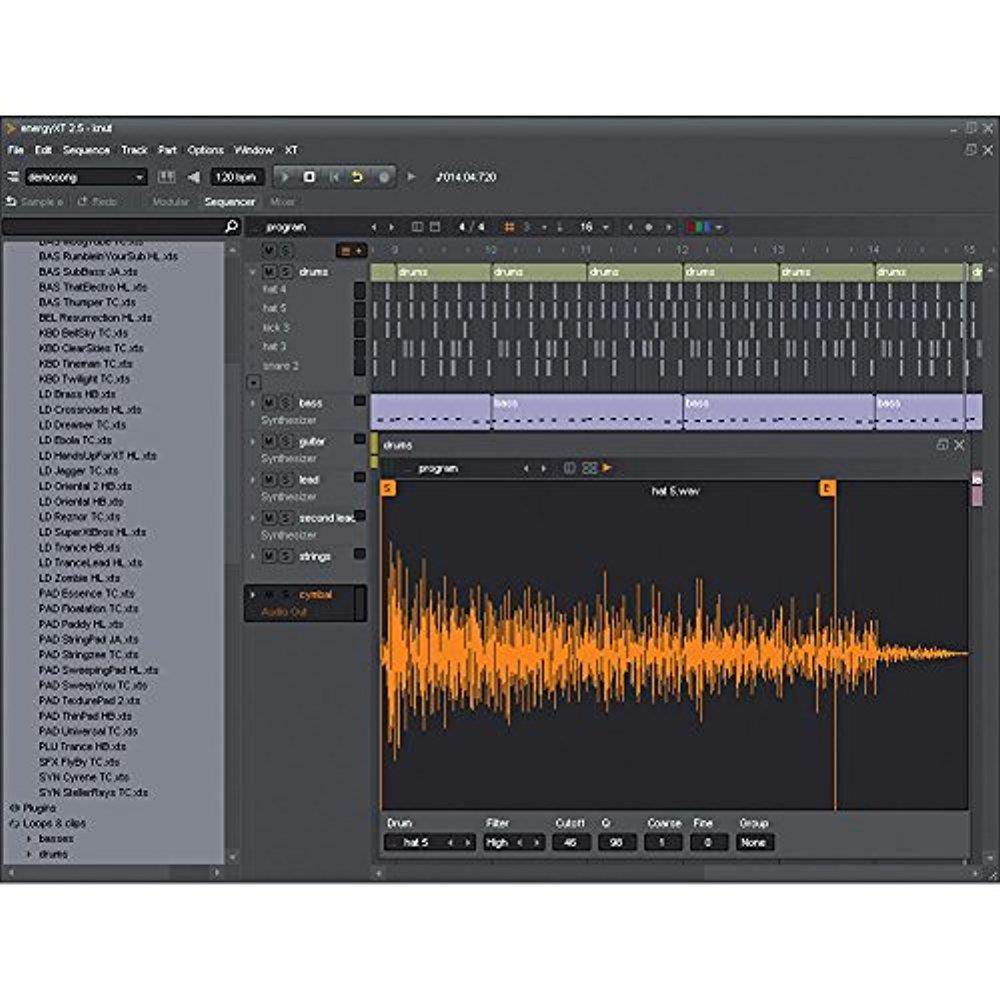The height and width of the screenshot is (1000, 1000).
Task: Adjust the Cutoff value showing 46
Action: click(x=567, y=843)
